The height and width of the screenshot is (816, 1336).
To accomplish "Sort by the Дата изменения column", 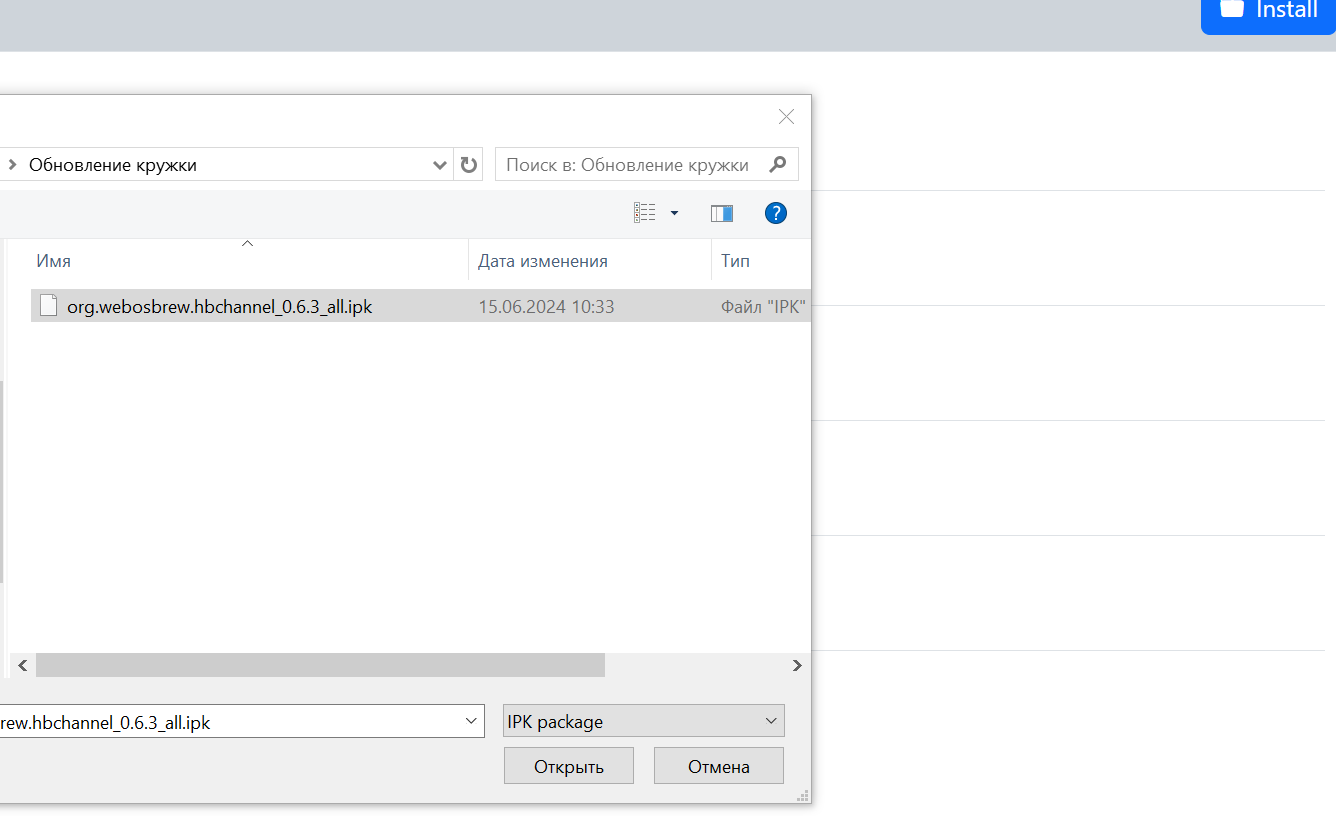I will coord(542,261).
